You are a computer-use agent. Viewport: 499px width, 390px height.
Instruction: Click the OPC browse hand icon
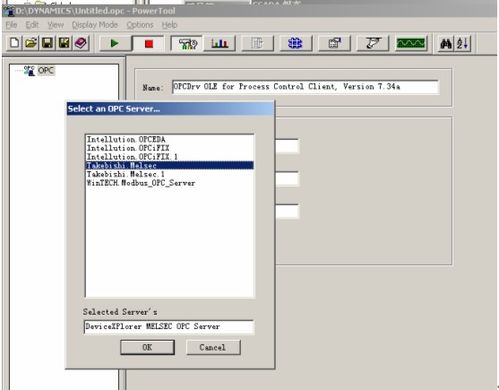pos(373,43)
